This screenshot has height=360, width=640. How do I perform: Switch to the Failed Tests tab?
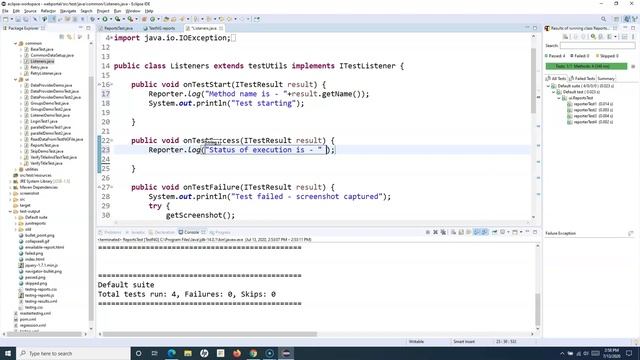click(582, 78)
